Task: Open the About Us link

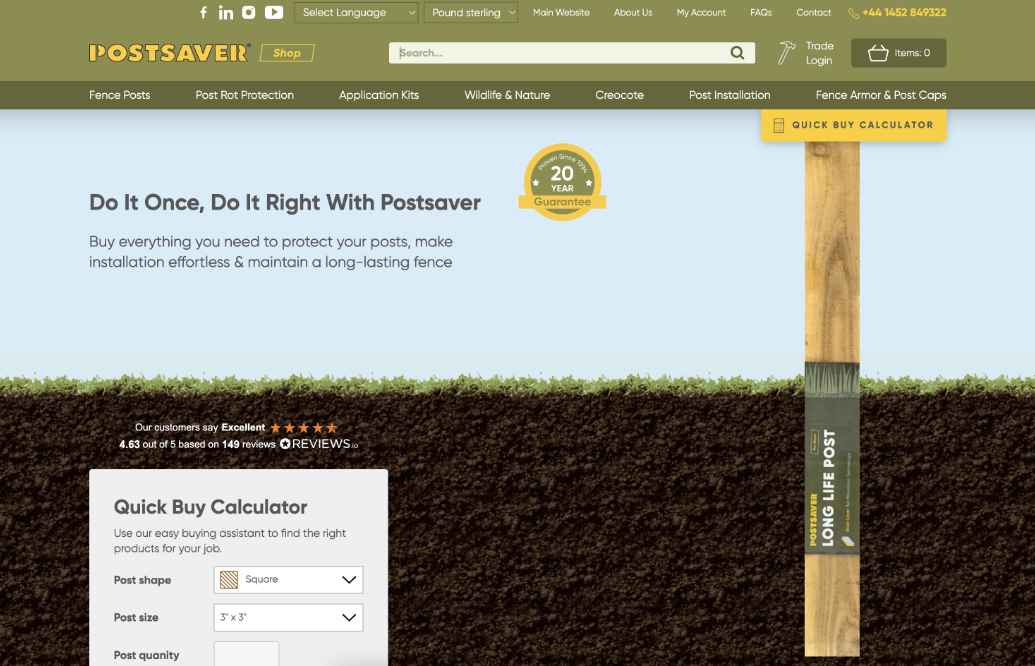Action: point(633,13)
